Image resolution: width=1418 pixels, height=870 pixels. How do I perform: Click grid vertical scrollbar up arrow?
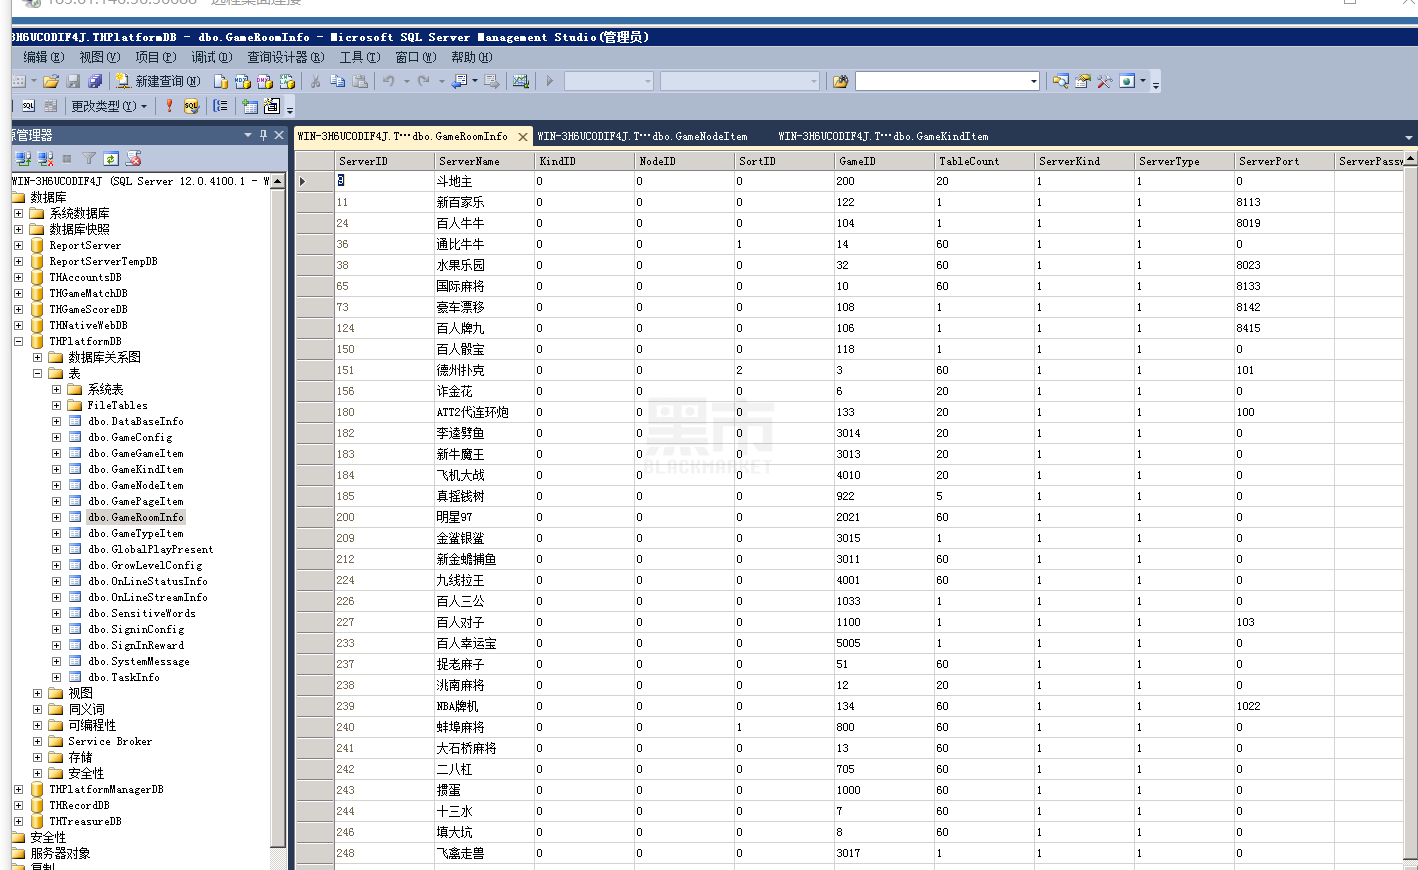click(x=1410, y=158)
